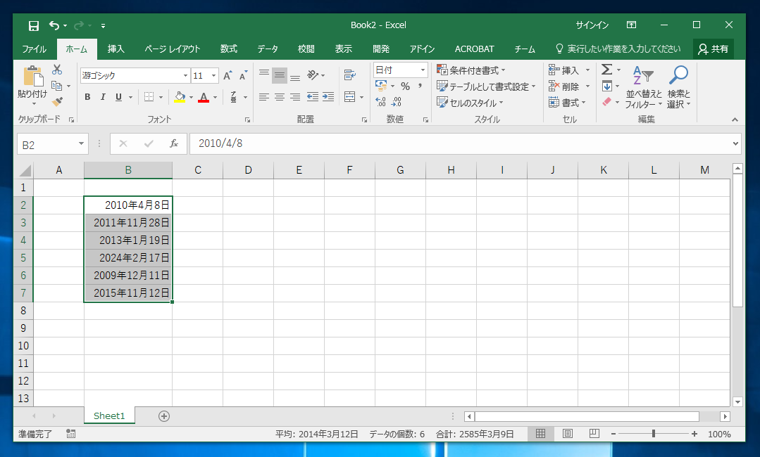Click the paste clipboard icon
Image resolution: width=760 pixels, height=457 pixels.
point(32,77)
